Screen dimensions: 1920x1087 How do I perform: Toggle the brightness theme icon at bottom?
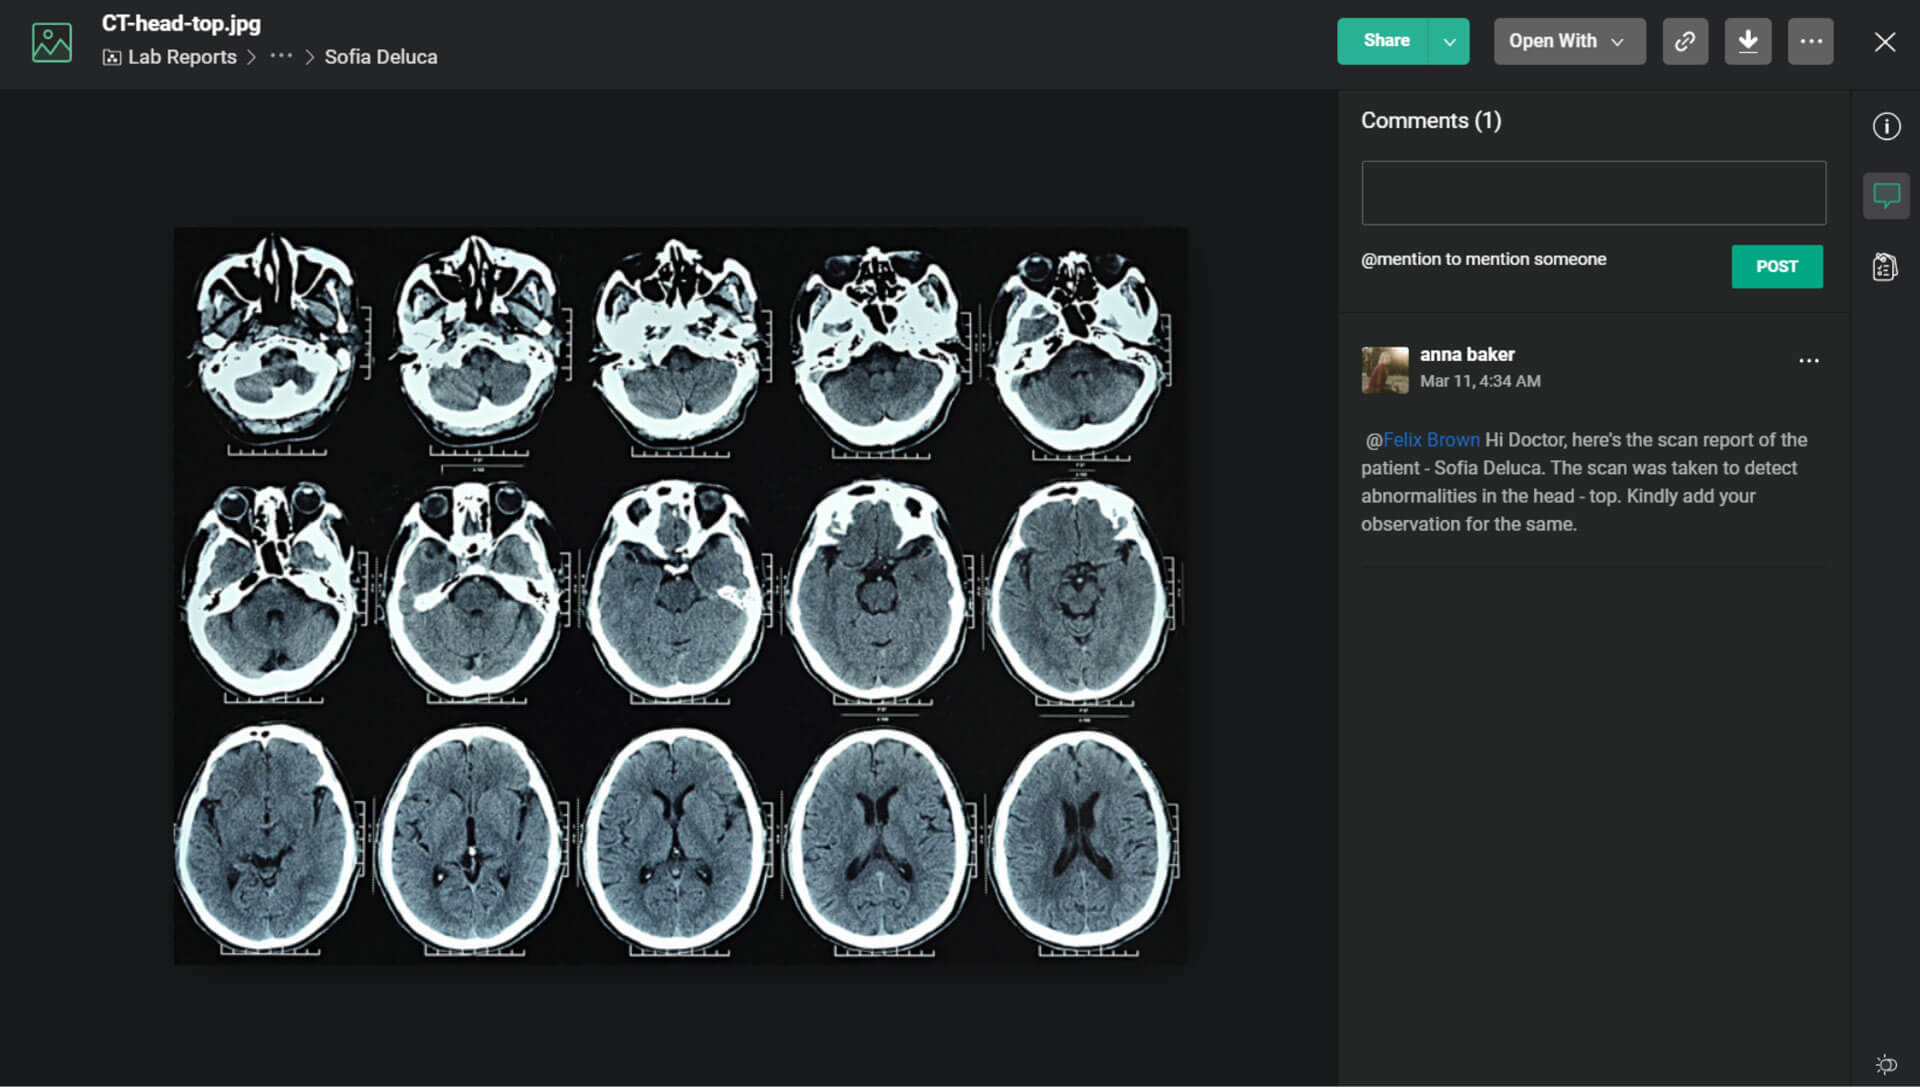[1886, 1064]
